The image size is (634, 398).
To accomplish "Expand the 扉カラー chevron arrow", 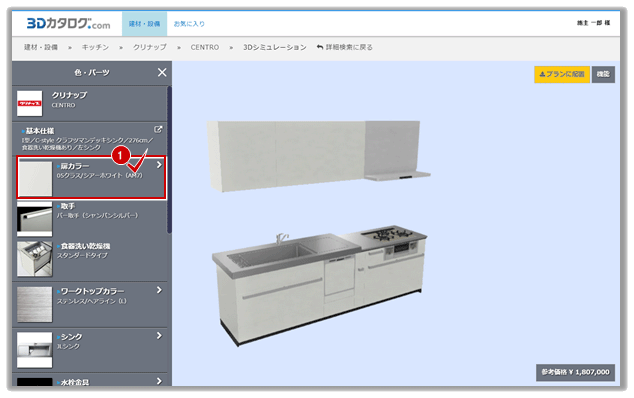I will click(159, 165).
